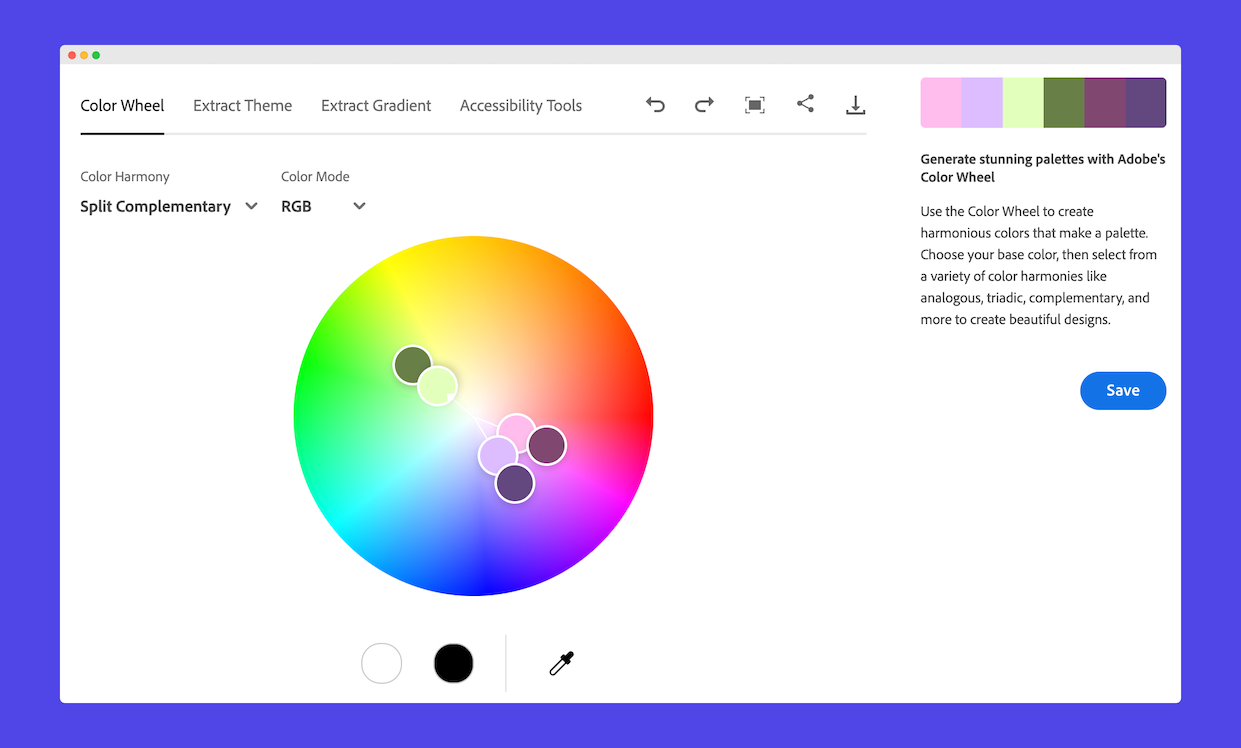Click the Undo arrow icon
This screenshot has height=748, width=1241.
[x=655, y=104]
